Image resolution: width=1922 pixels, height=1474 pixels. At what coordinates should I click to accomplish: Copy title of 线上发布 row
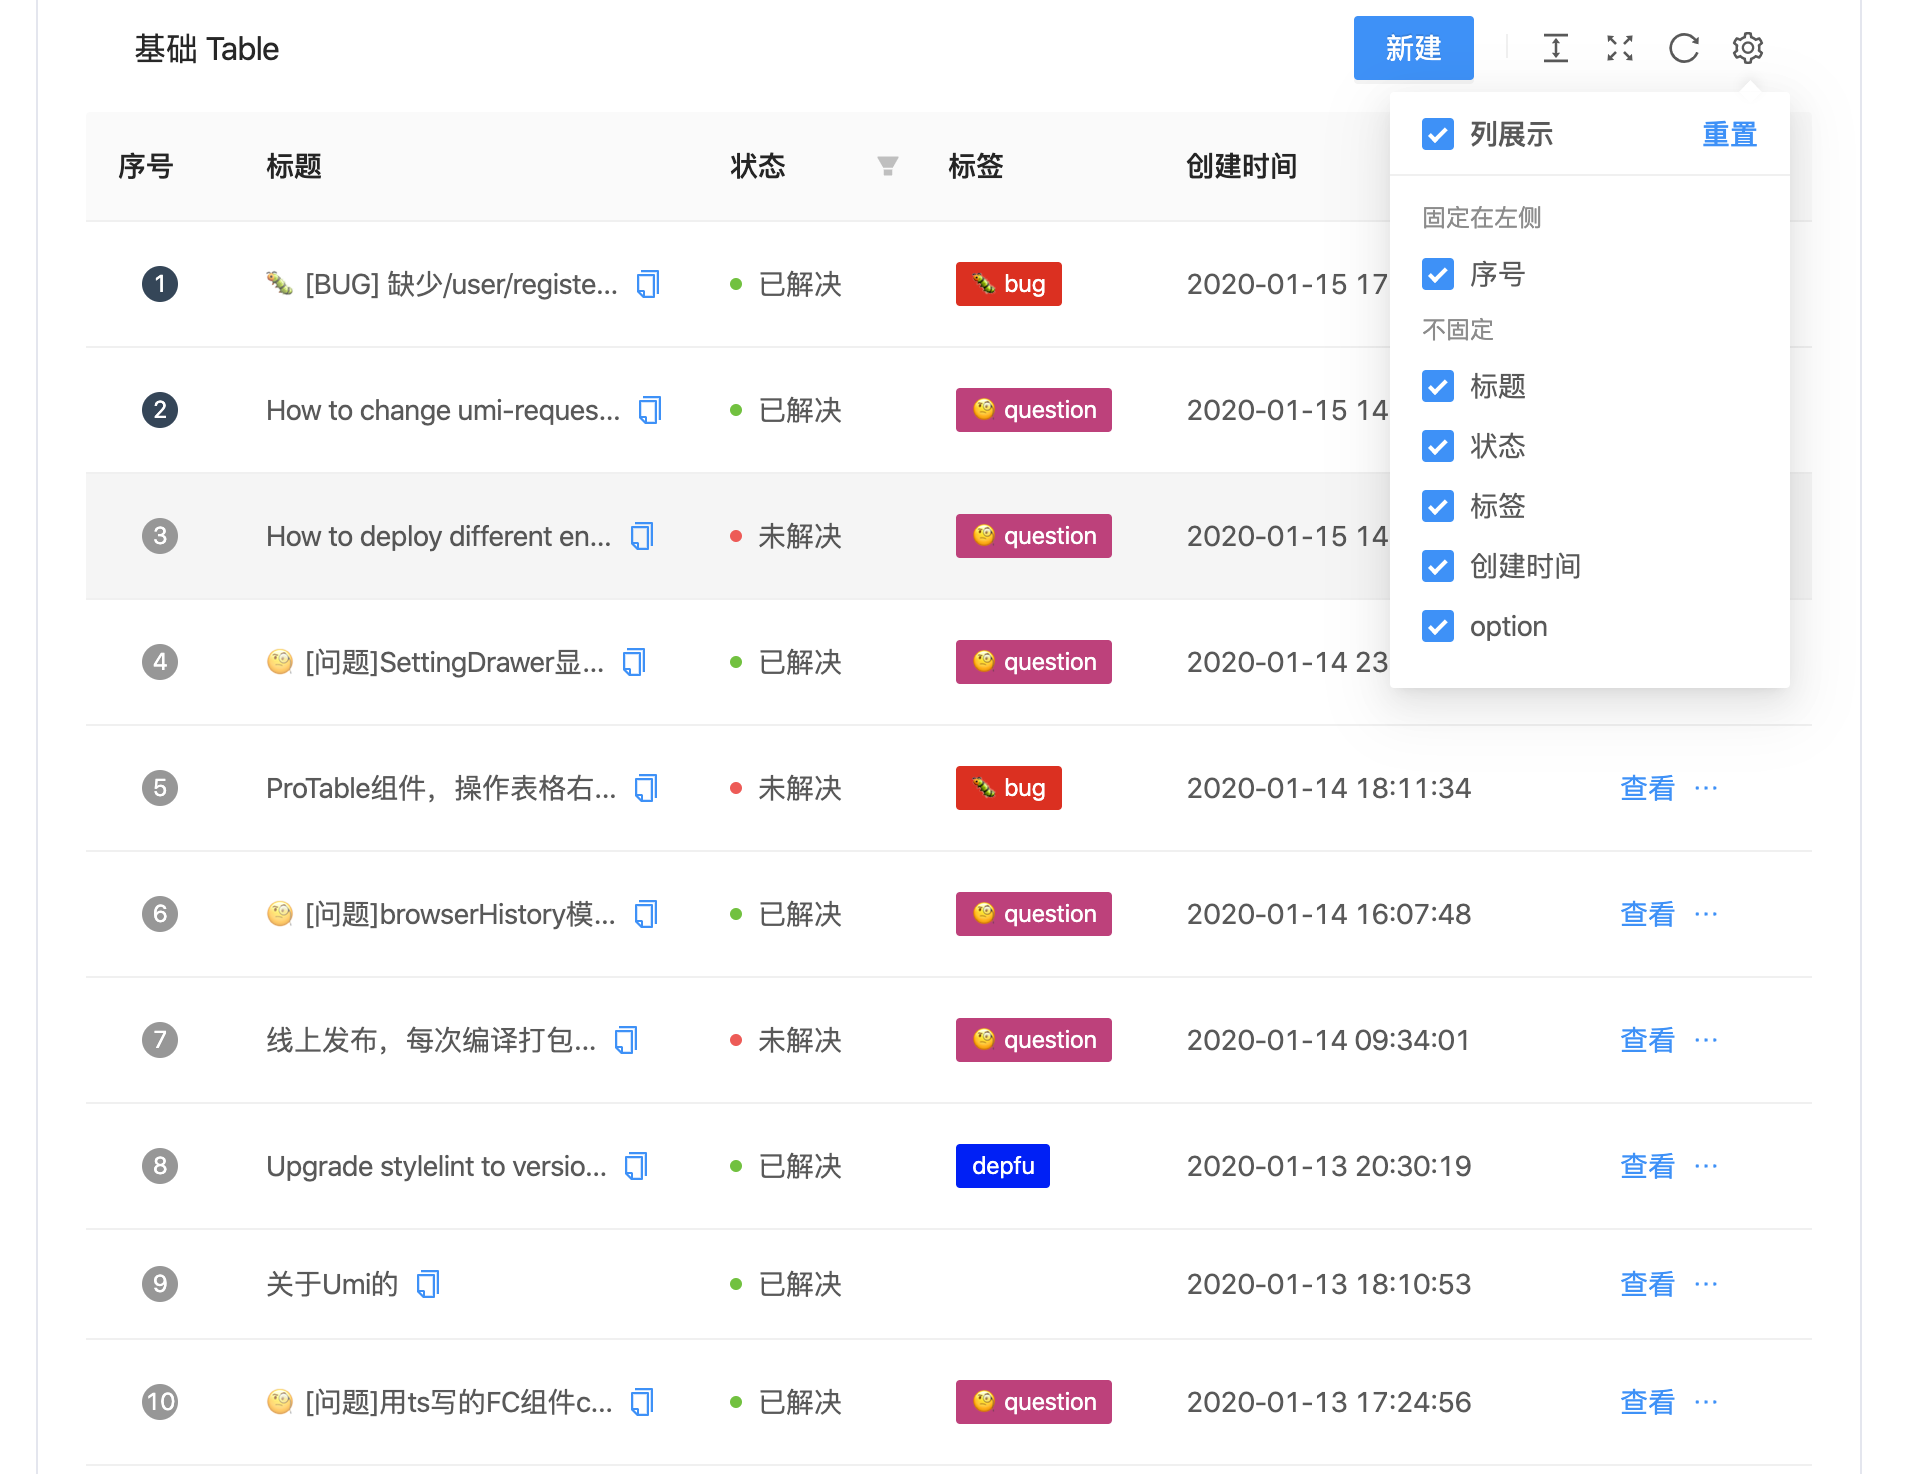click(626, 1041)
